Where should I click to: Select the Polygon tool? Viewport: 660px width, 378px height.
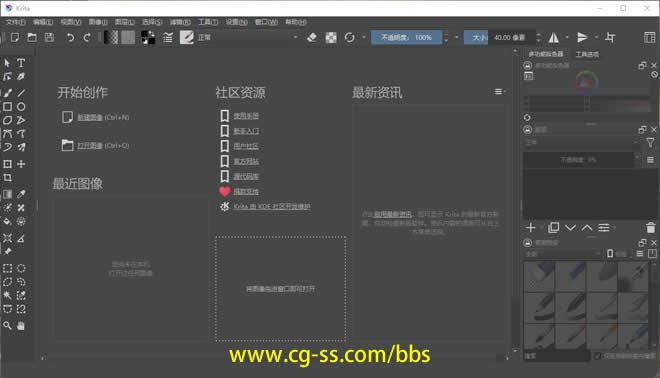(7, 120)
